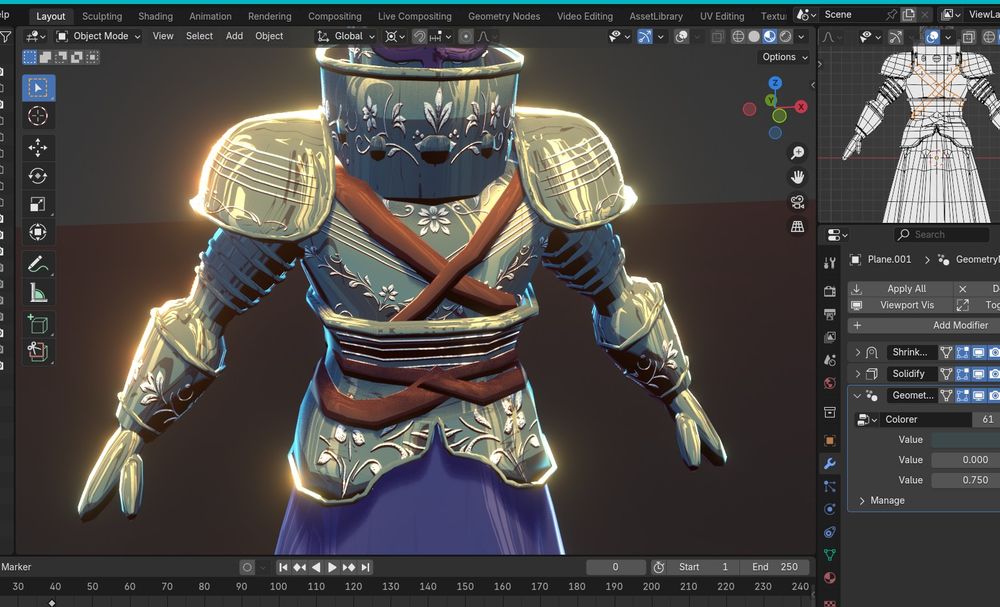Click the Apply All button
Viewport: 1000px width, 607px height.
(x=900, y=289)
